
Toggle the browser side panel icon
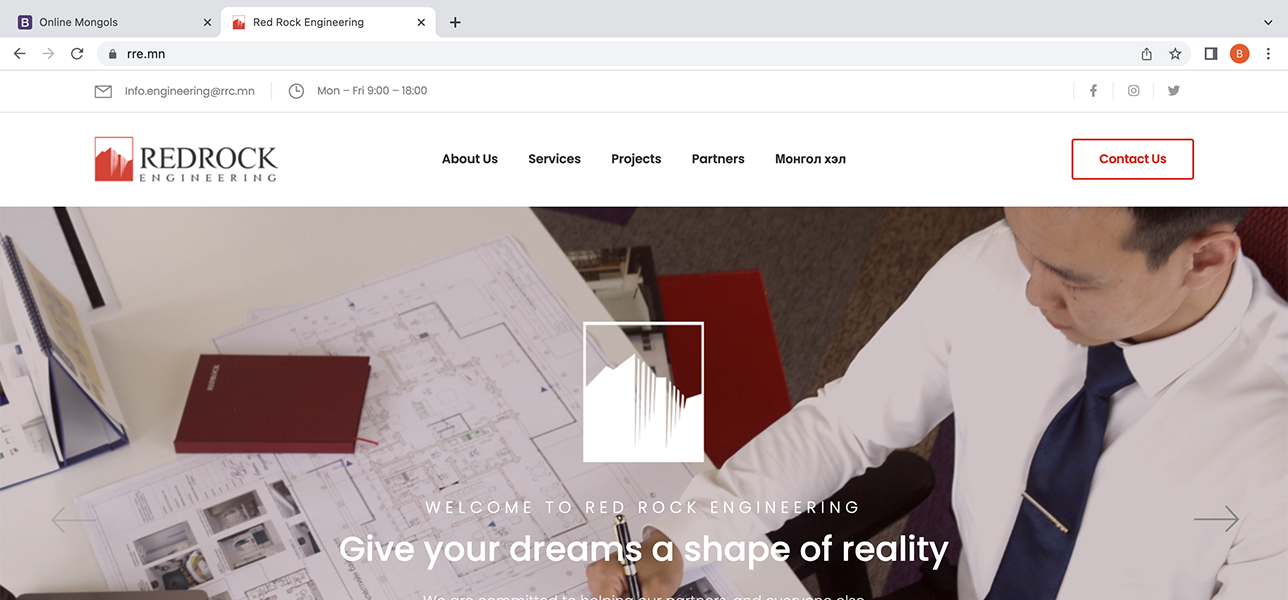click(1210, 54)
